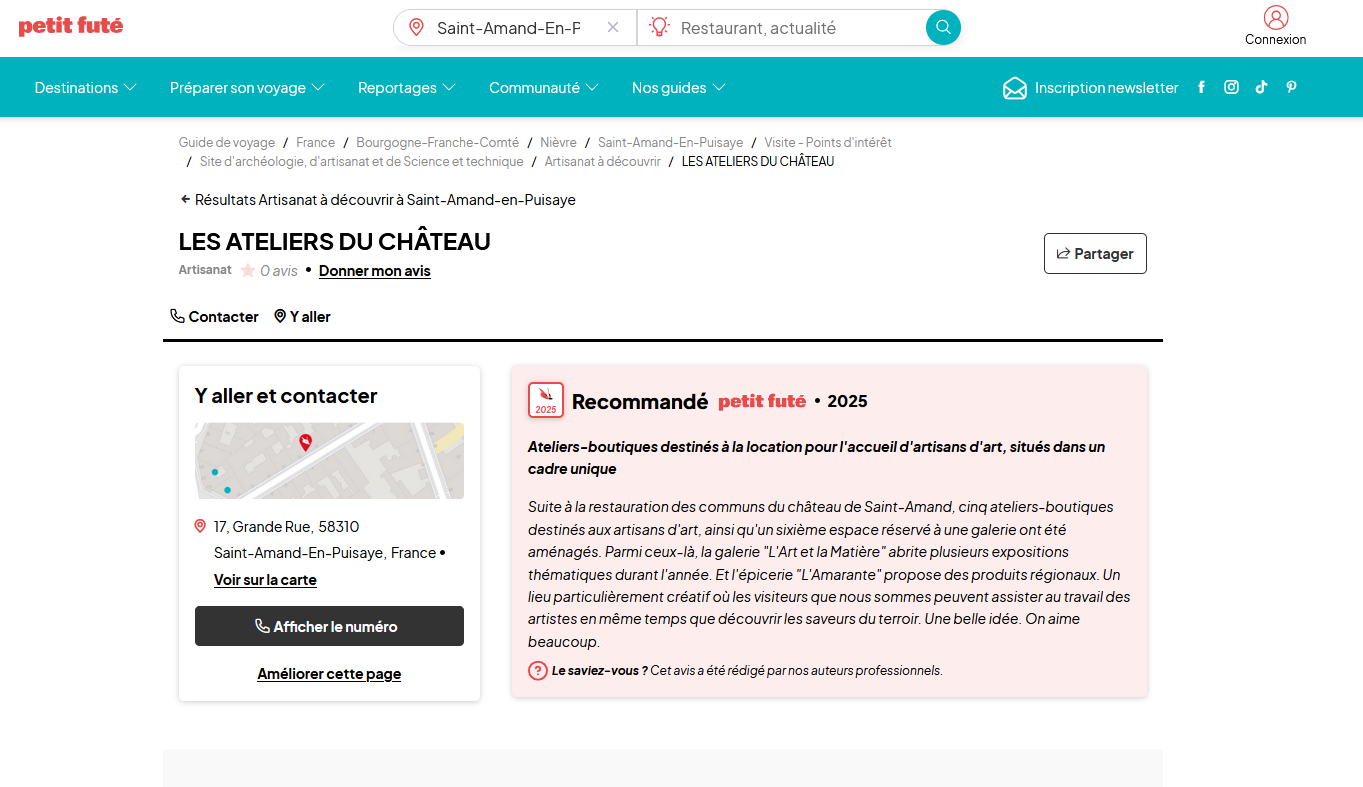Open Guide de voyage breadcrumb
This screenshot has height=787, width=1363.
pos(227,143)
